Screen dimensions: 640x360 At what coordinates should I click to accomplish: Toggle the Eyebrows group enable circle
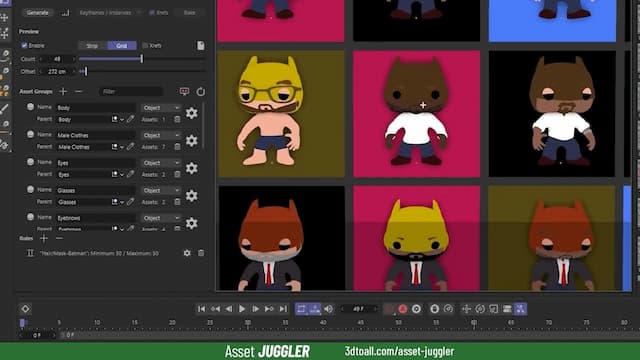[x=30, y=217]
